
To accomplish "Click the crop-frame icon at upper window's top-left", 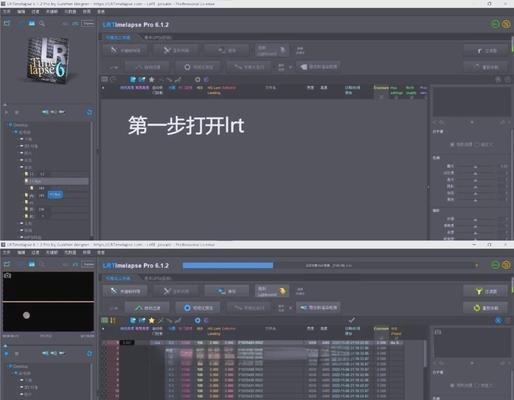I will [x=7, y=23].
